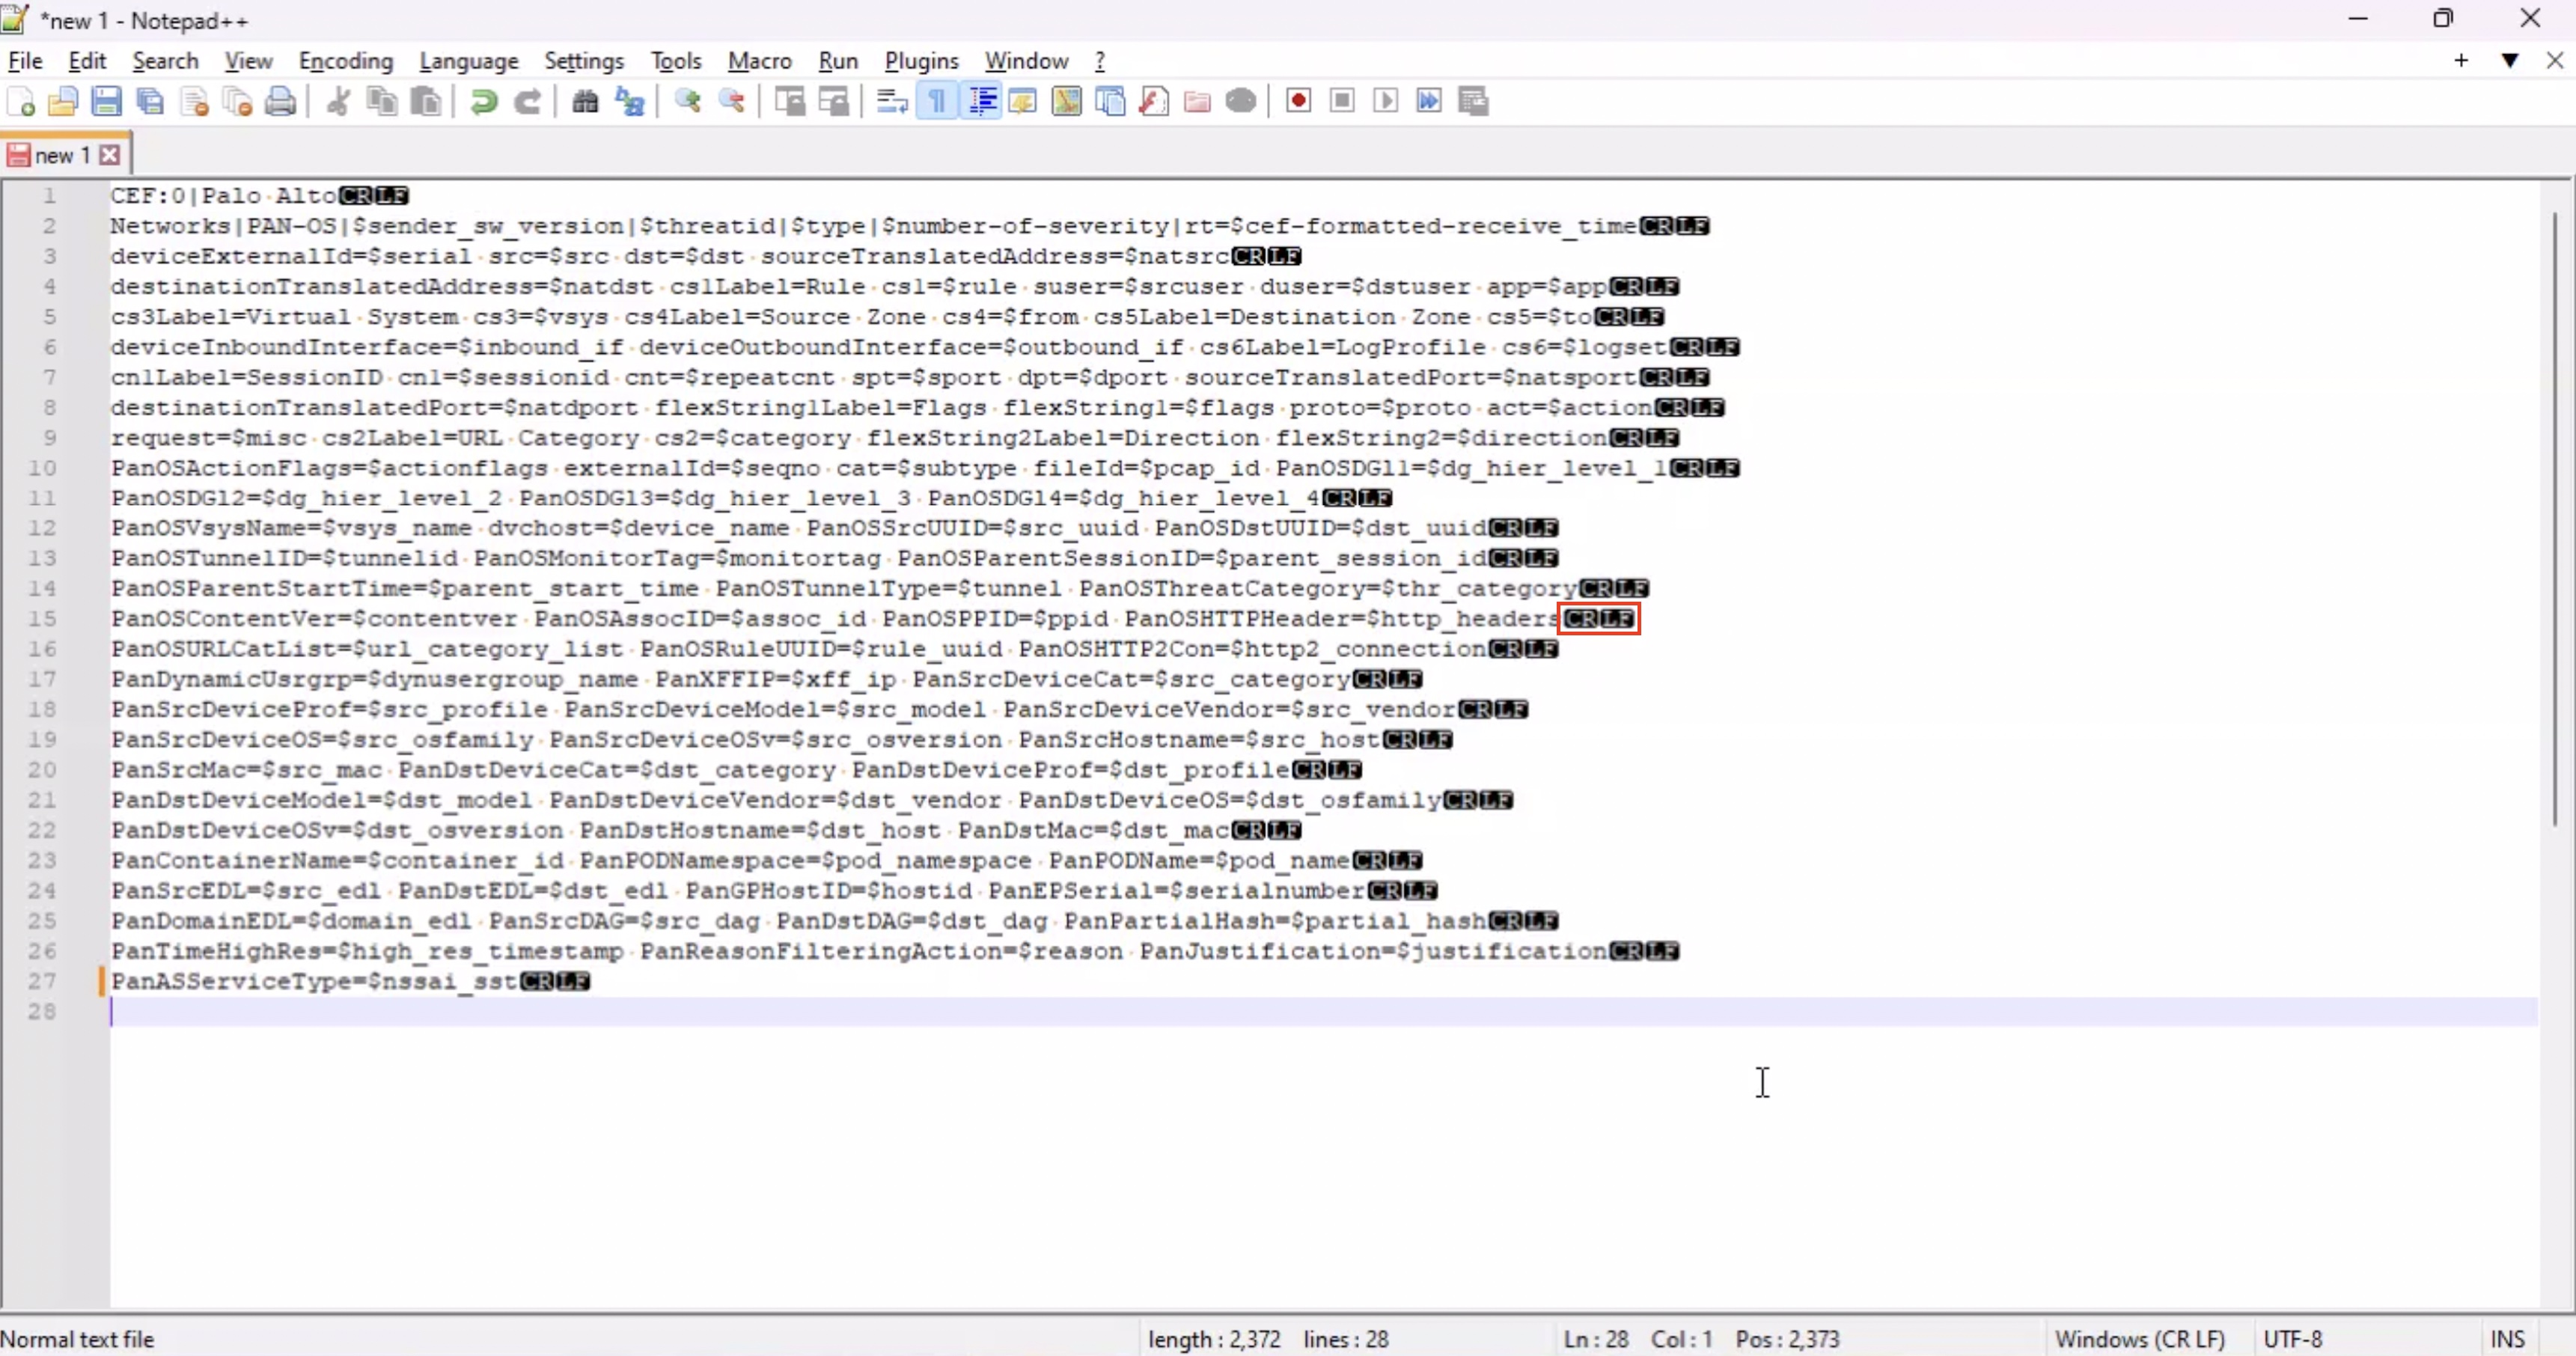Expand the tab list down-arrow button

point(2509,61)
